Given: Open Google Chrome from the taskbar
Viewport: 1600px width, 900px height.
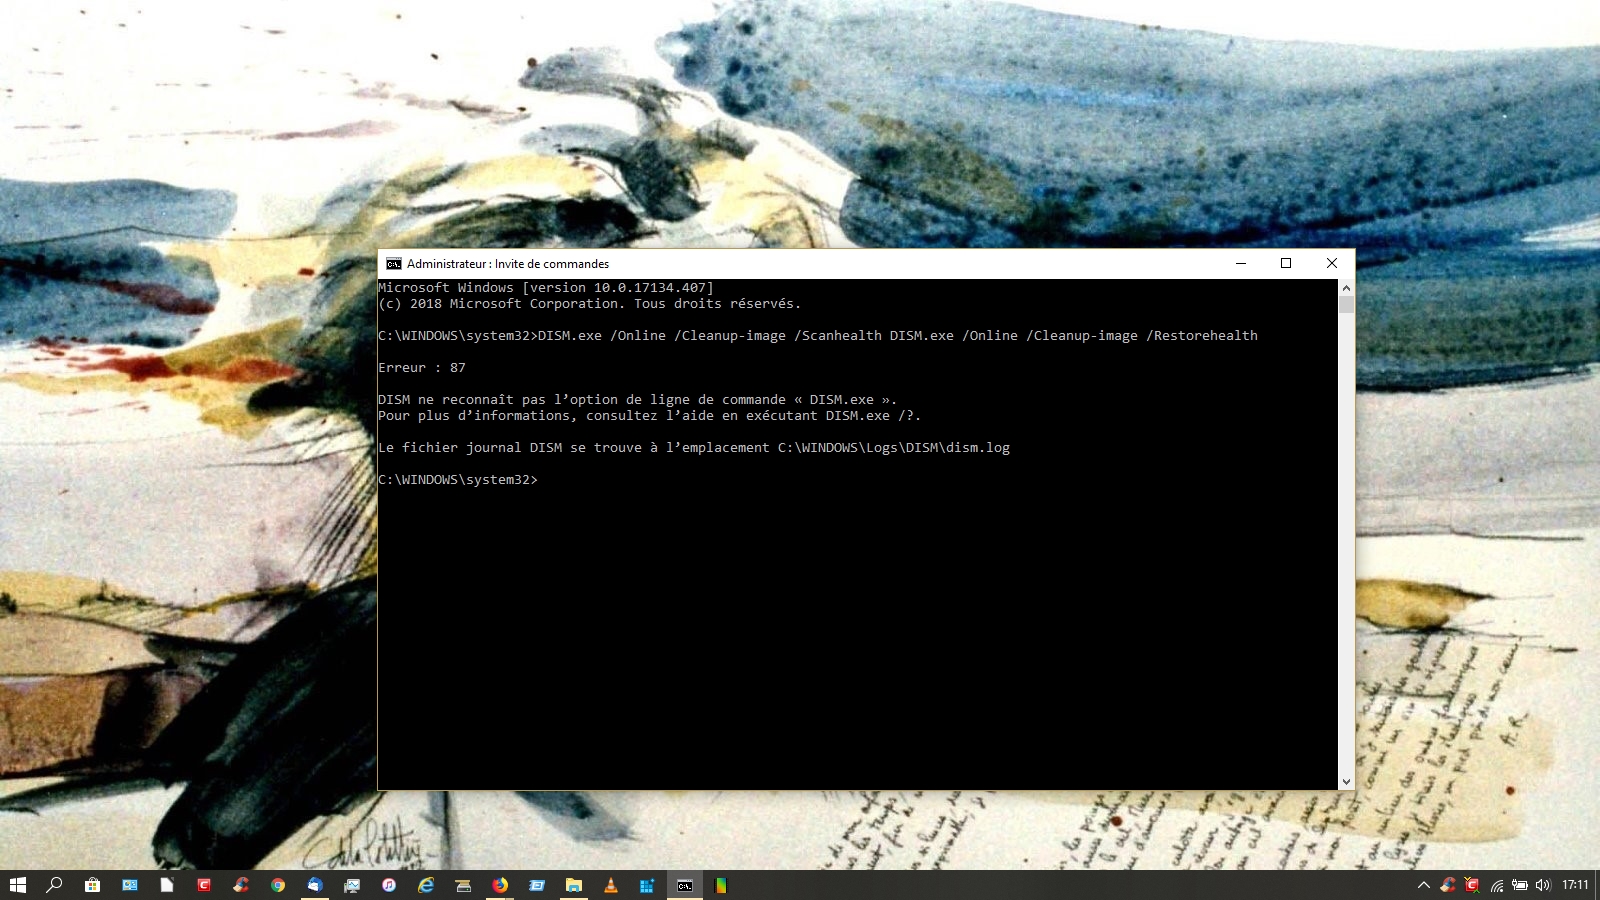Looking at the screenshot, I should tap(278, 885).
